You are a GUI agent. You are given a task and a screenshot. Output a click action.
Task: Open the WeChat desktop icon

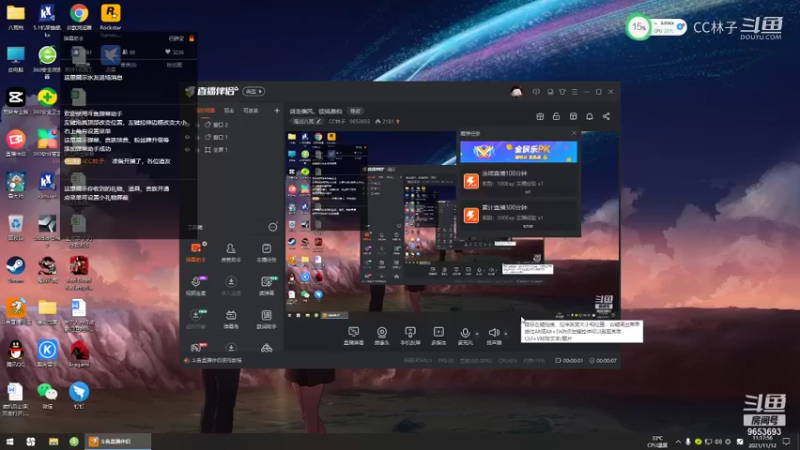pyautogui.click(x=47, y=395)
